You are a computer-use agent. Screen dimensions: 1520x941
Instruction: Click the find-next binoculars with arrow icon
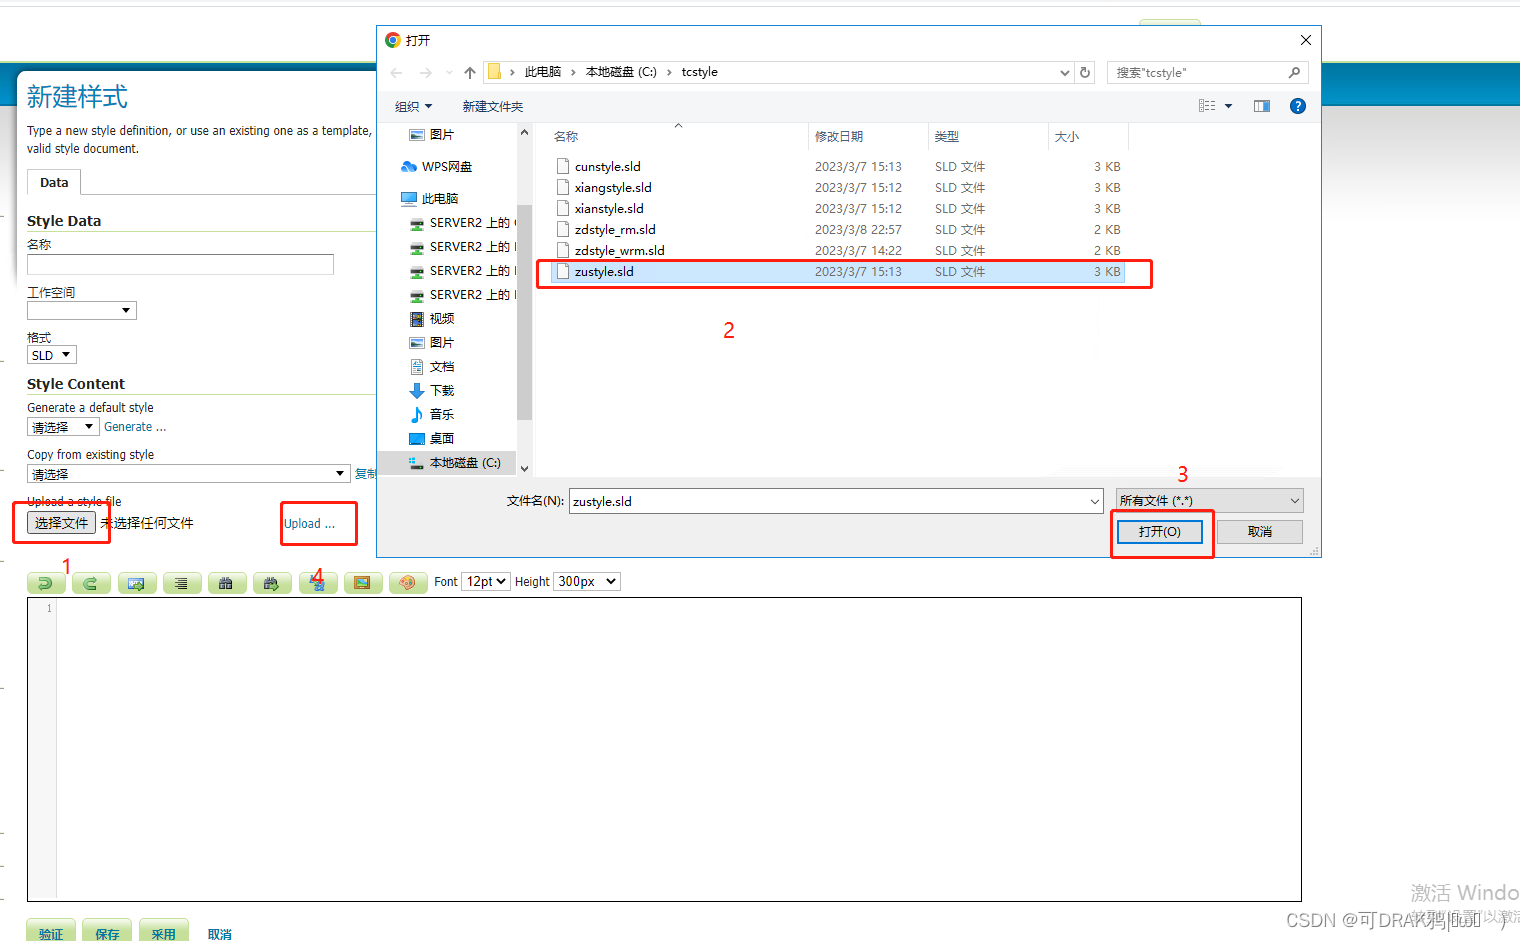point(272,583)
